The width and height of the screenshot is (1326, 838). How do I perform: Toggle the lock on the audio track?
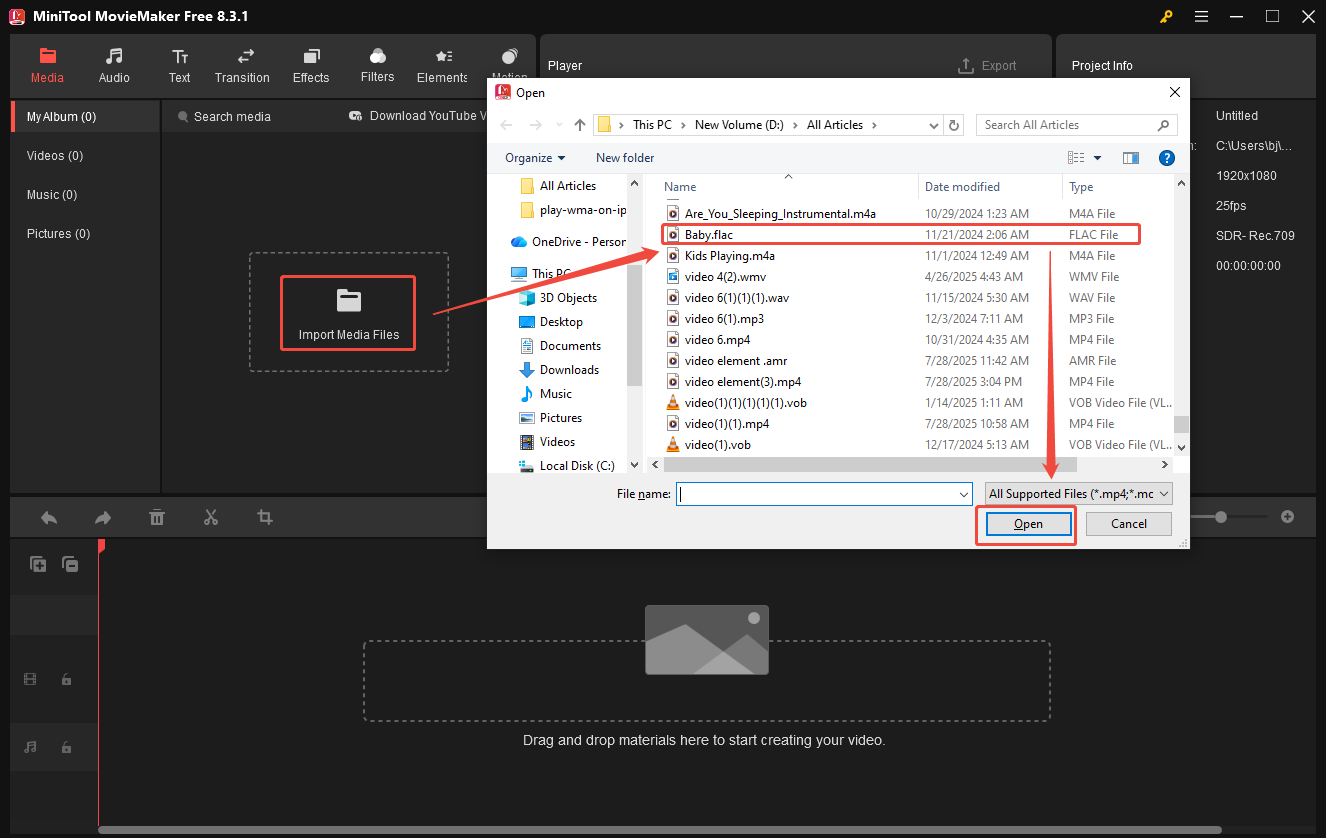[66, 747]
